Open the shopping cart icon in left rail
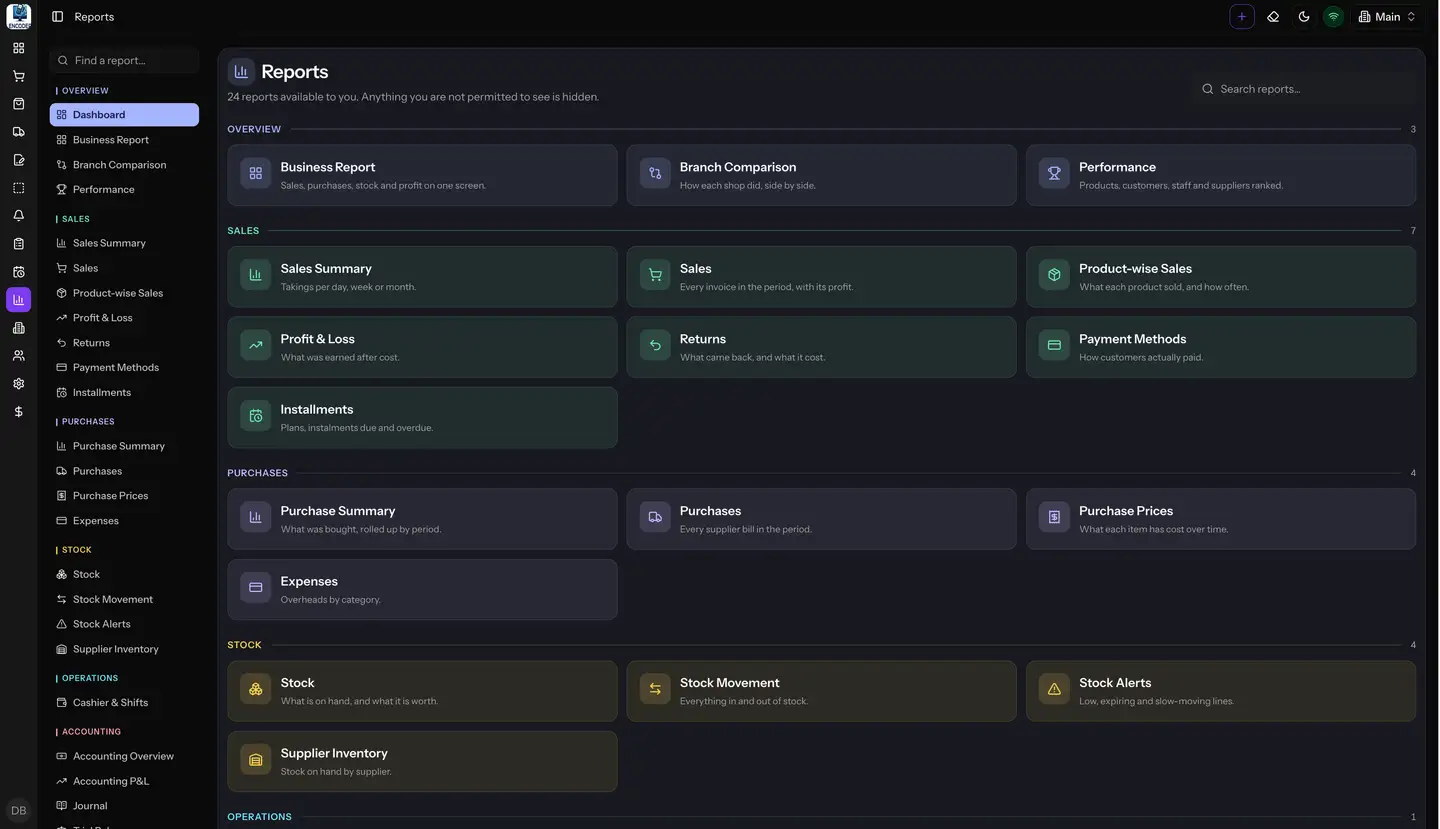 [18, 76]
